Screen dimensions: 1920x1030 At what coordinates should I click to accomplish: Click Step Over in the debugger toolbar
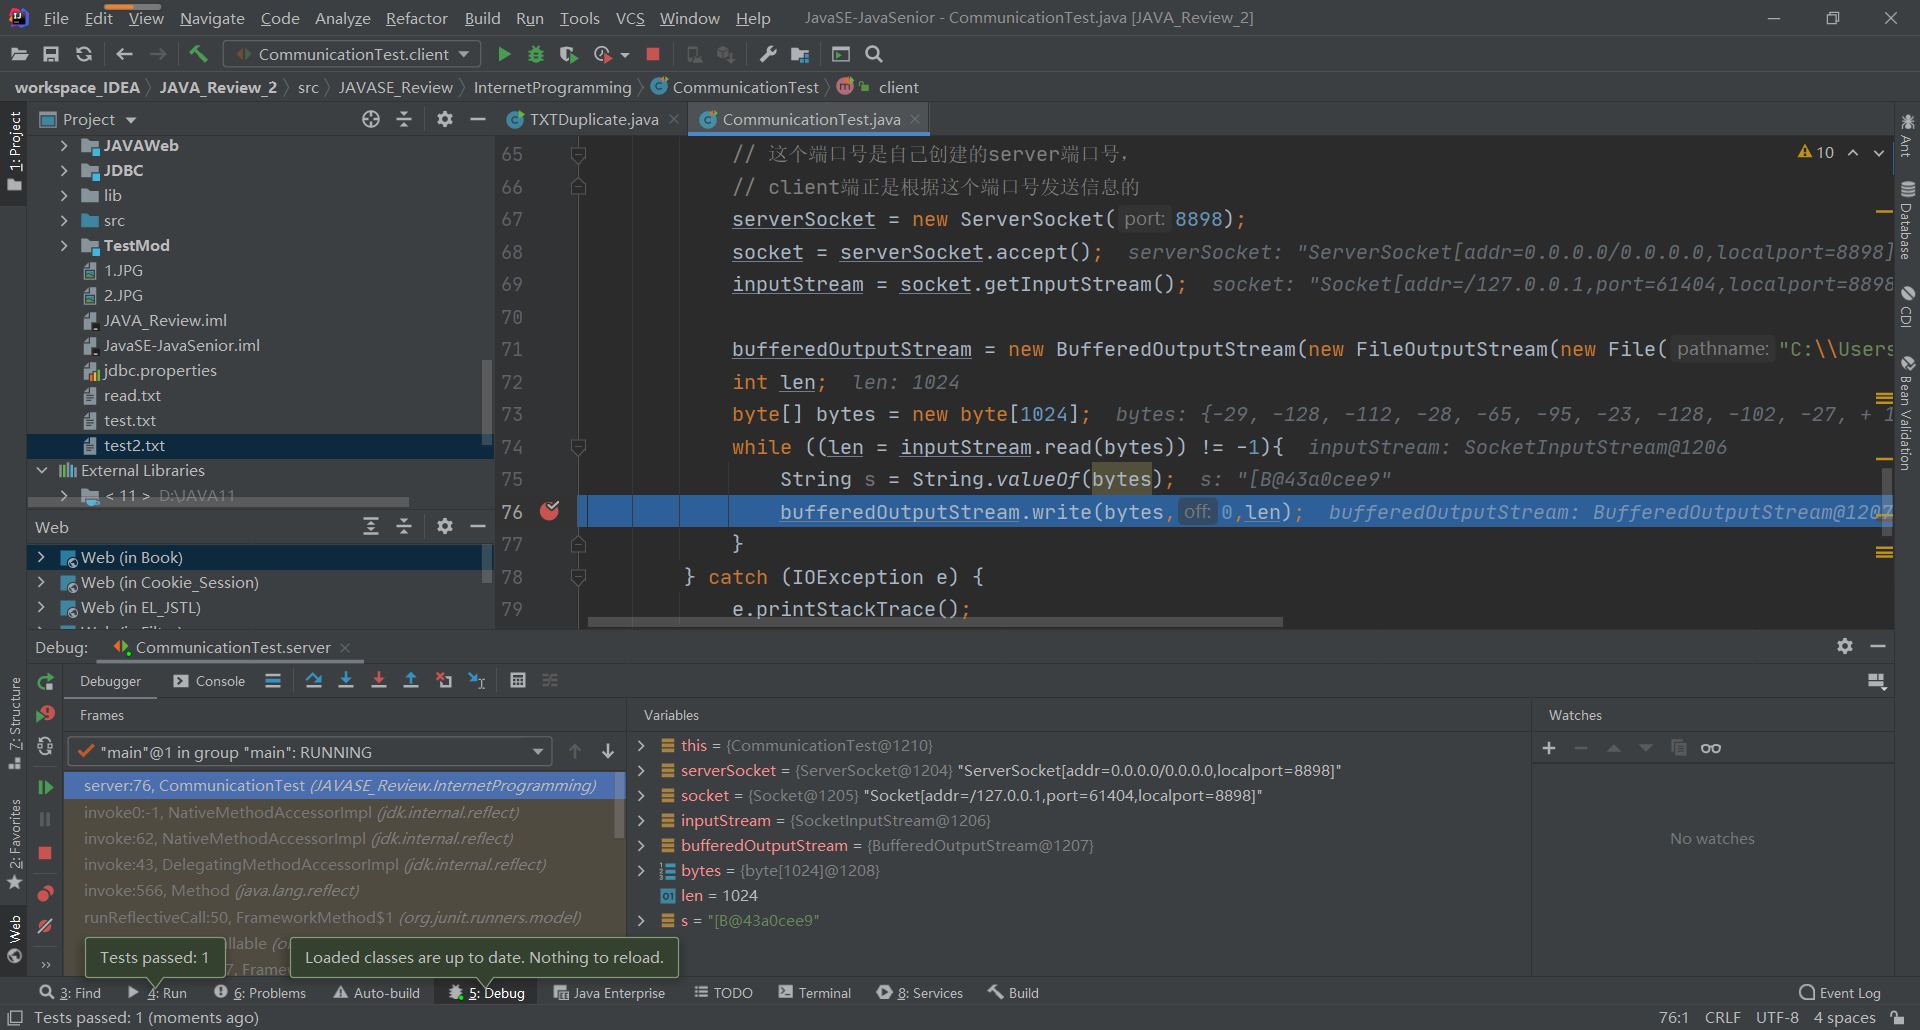(314, 680)
